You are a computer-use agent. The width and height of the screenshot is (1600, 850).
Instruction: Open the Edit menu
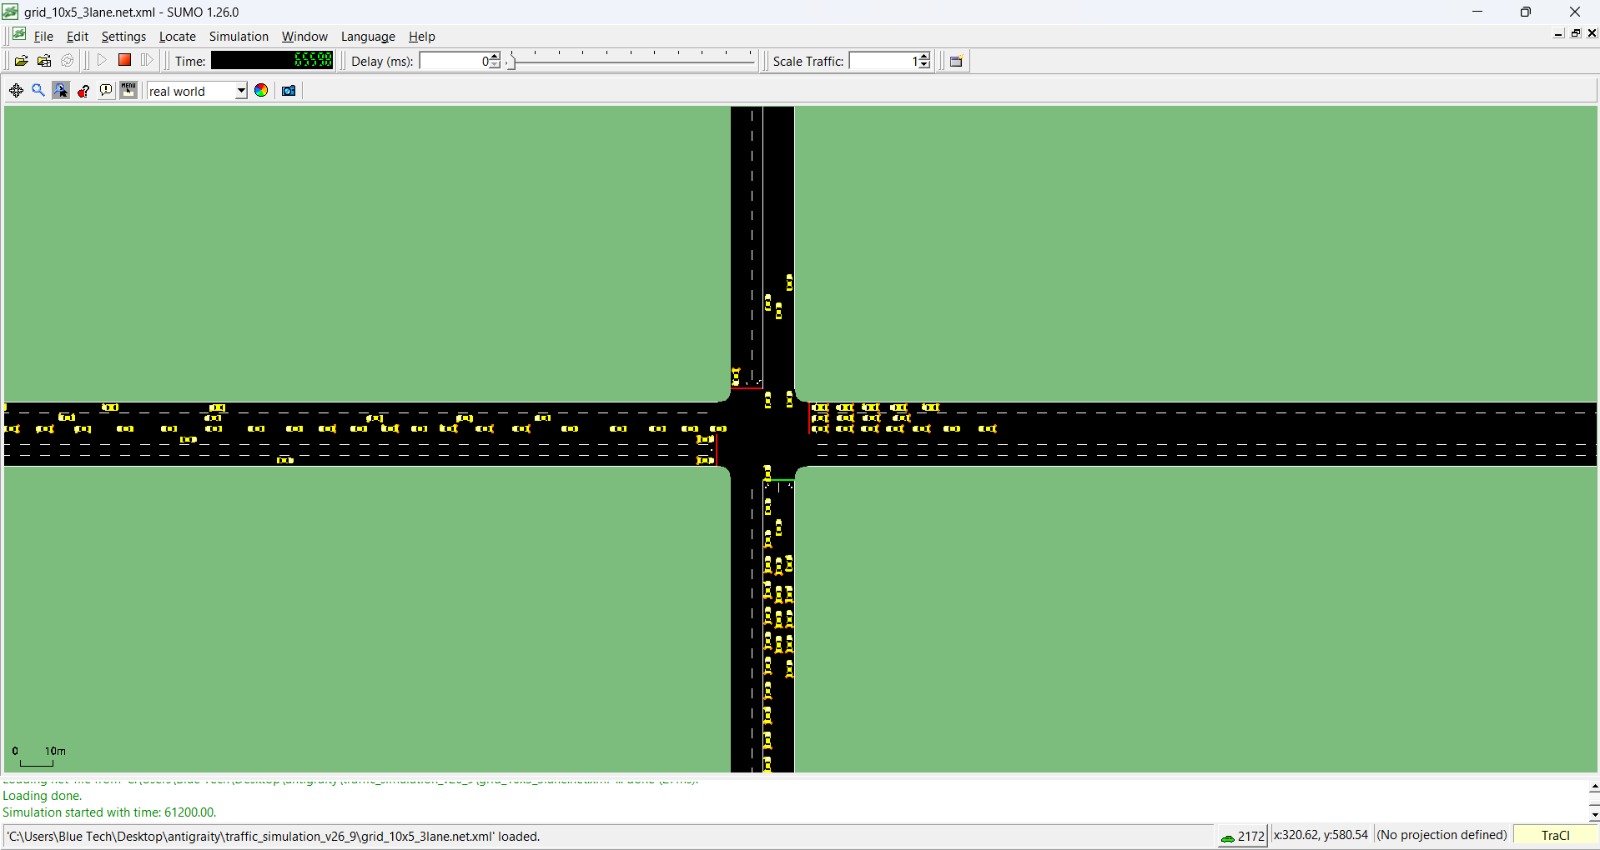click(x=77, y=36)
